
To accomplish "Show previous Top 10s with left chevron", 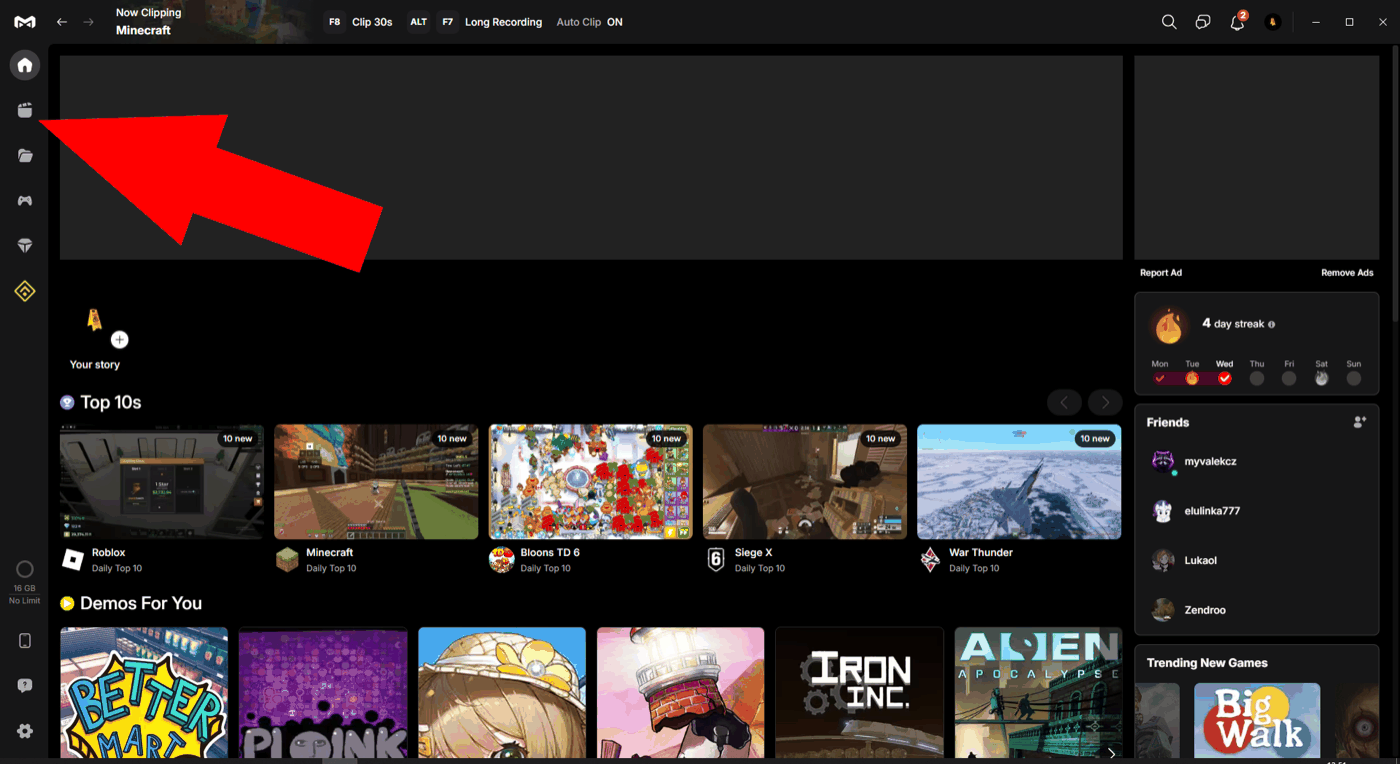I will coord(1064,402).
